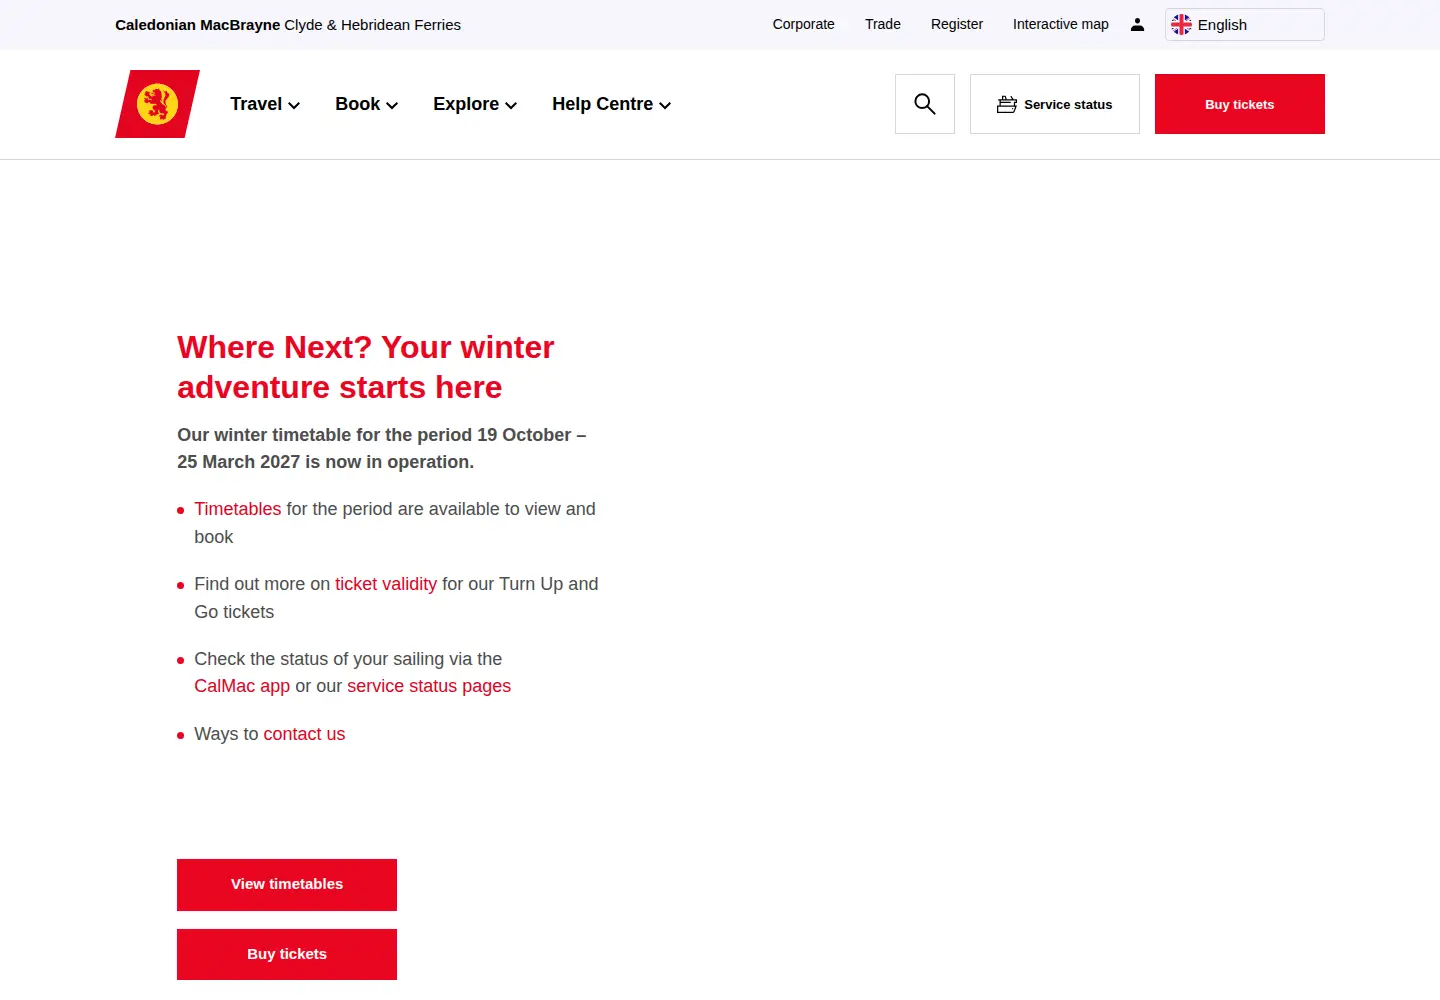1440x1000 pixels.
Task: Expand the Help Centre menu
Action: click(611, 104)
